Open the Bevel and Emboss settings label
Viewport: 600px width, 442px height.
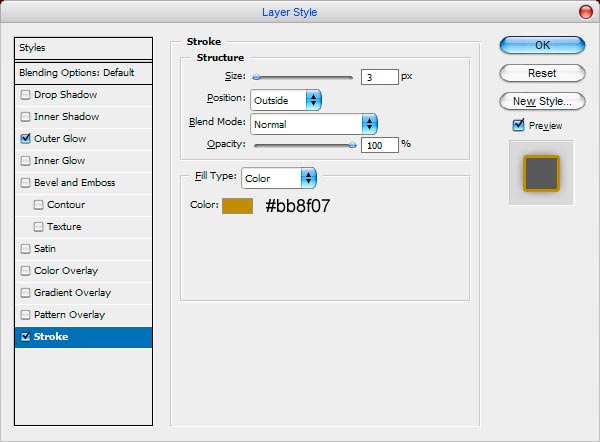coord(75,183)
